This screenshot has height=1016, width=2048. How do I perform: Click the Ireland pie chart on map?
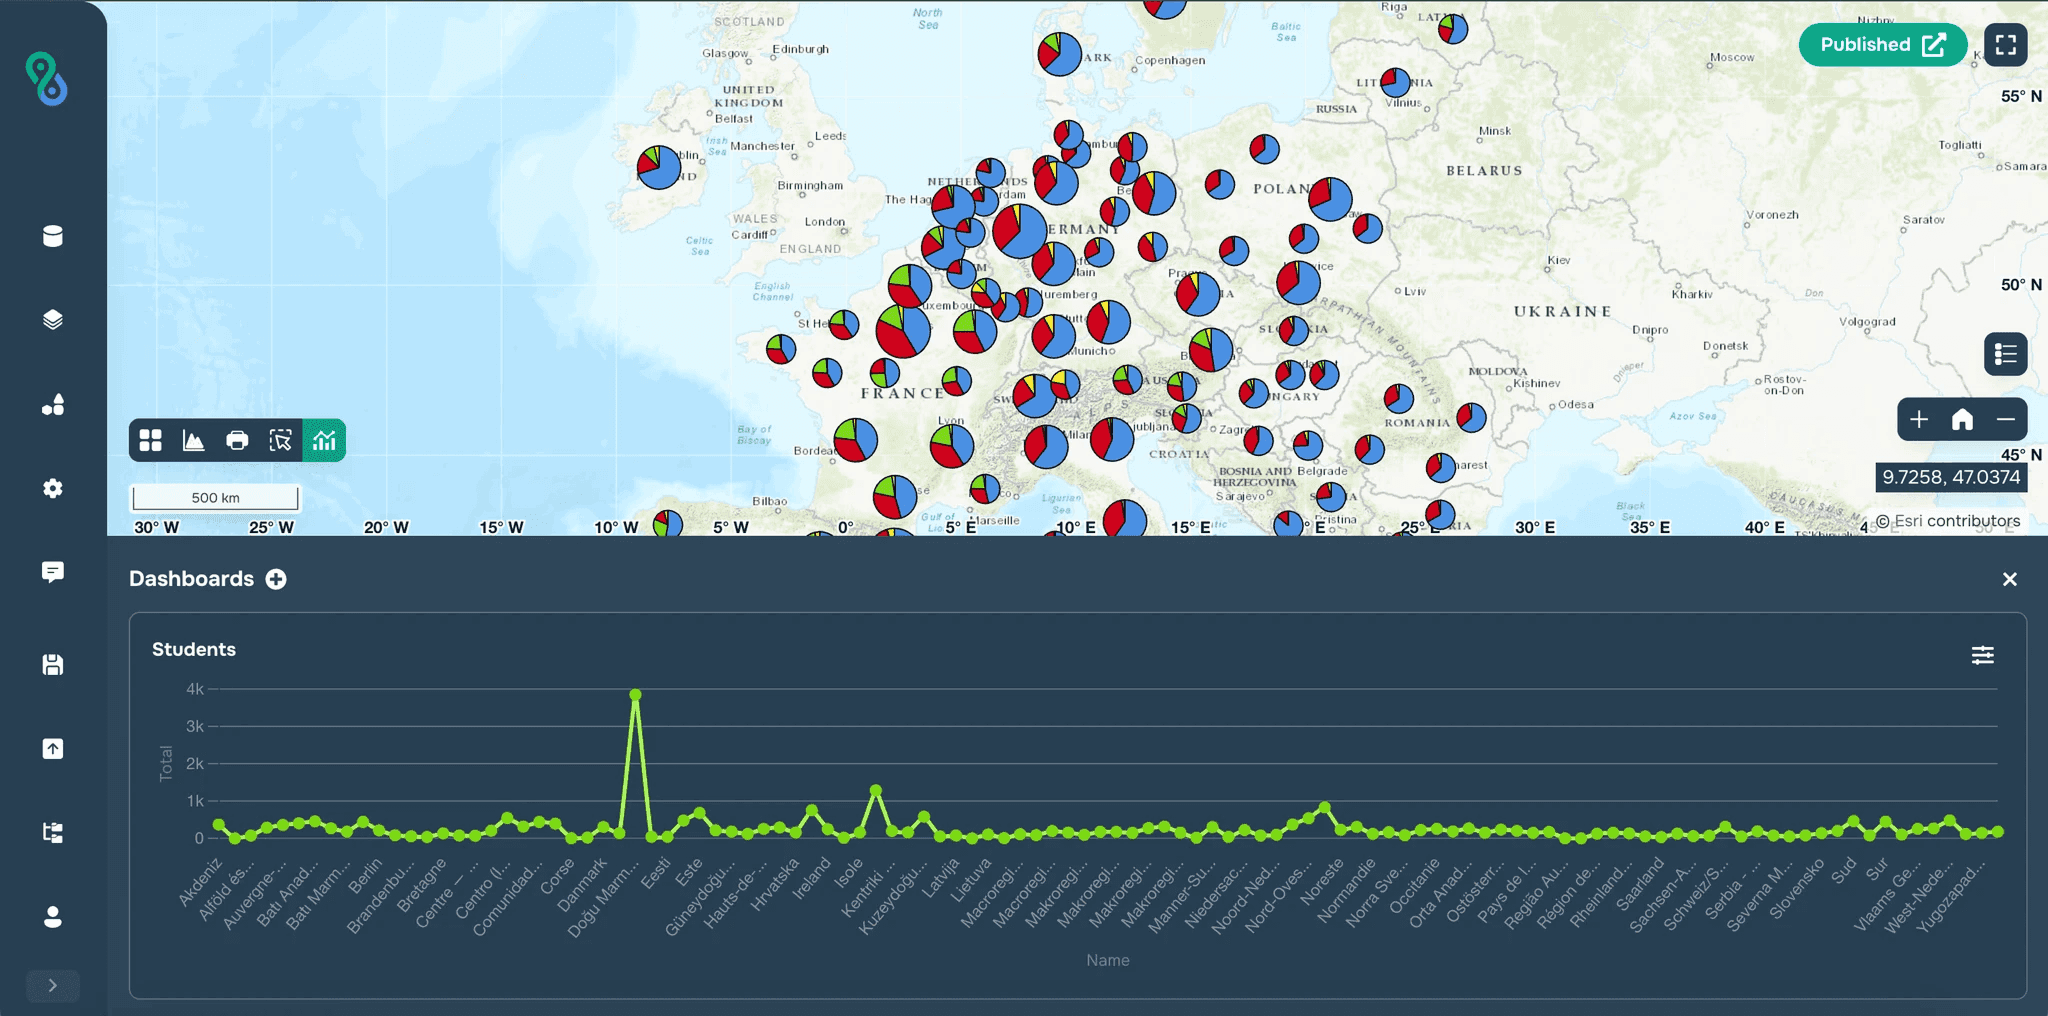pos(659,167)
